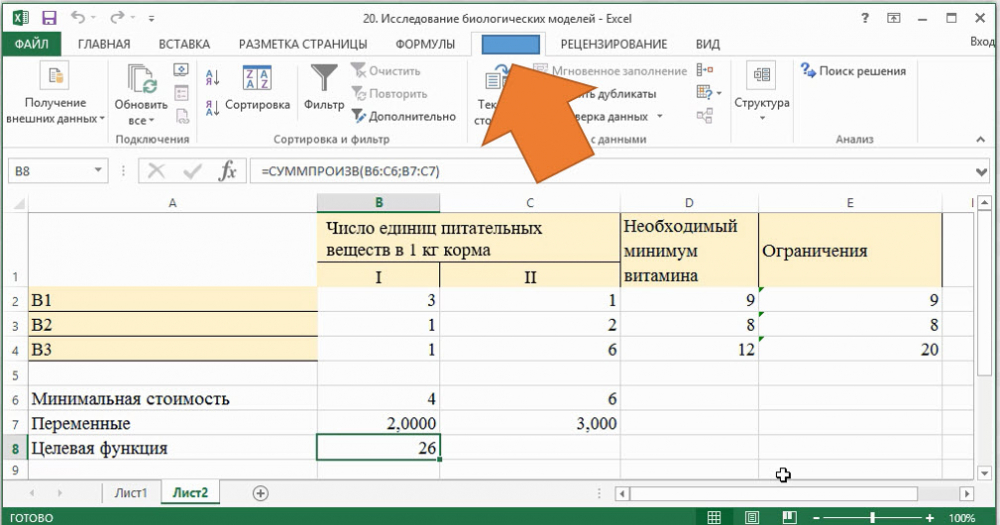The image size is (1000, 525).
Task: Click the Save icon in quick access toolbar
Action: pyautogui.click(x=49, y=17)
